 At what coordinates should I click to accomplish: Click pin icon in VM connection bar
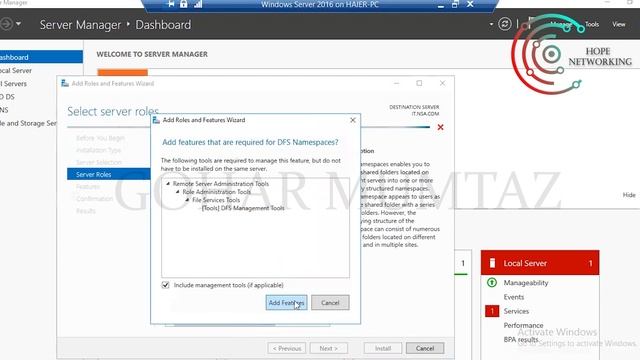click(171, 4)
